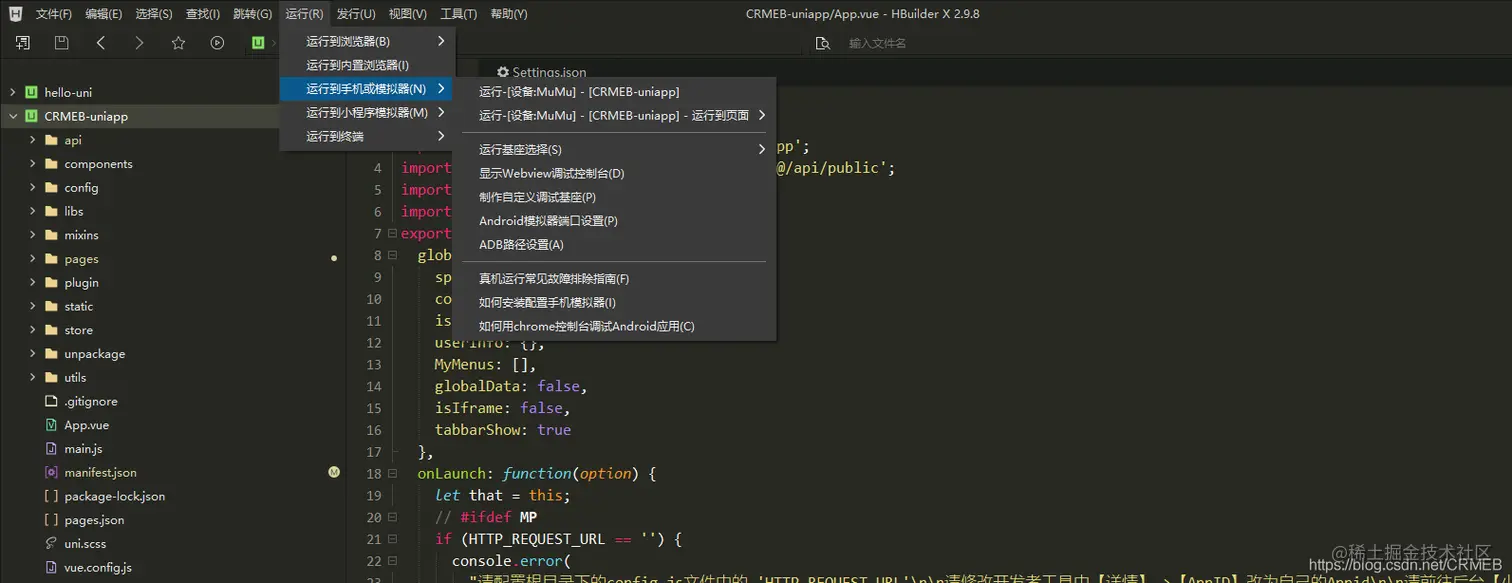Click the Save icon in the toolbar
The height and width of the screenshot is (583, 1512).
(61, 42)
